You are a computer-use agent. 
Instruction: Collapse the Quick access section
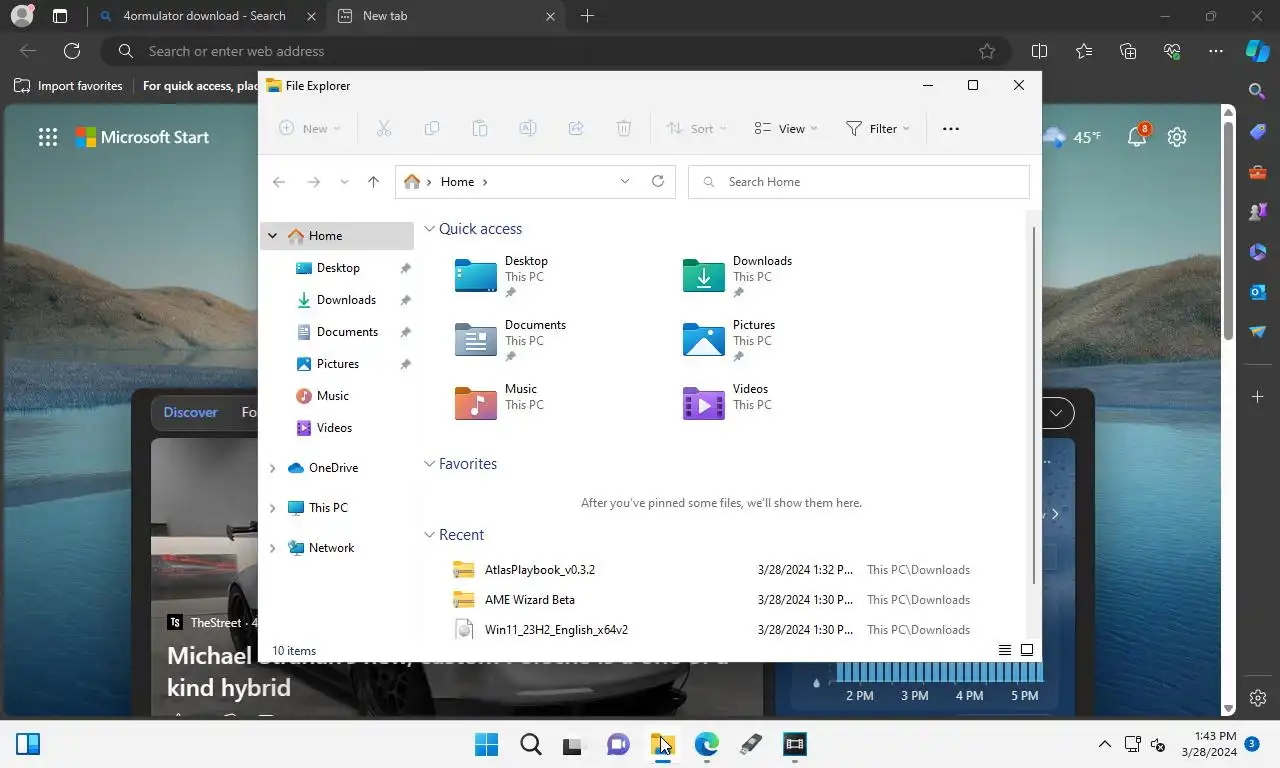click(430, 229)
